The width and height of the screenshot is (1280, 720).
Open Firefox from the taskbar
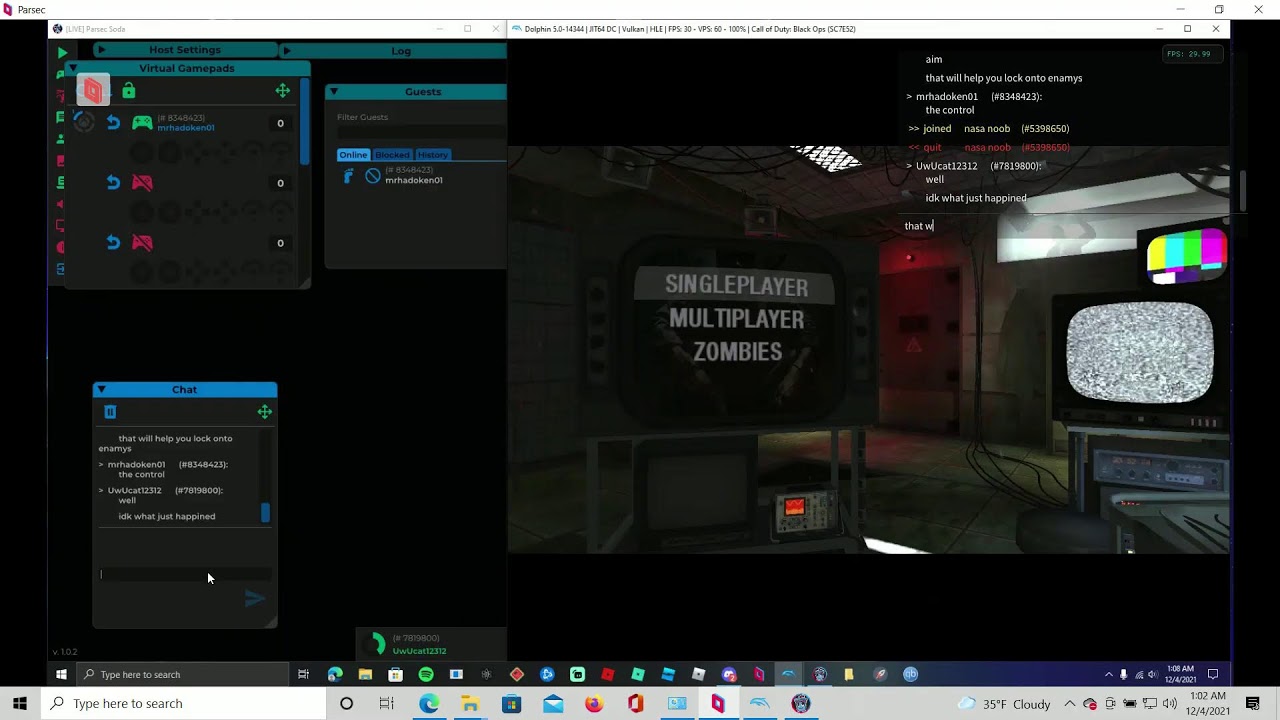[x=594, y=704]
